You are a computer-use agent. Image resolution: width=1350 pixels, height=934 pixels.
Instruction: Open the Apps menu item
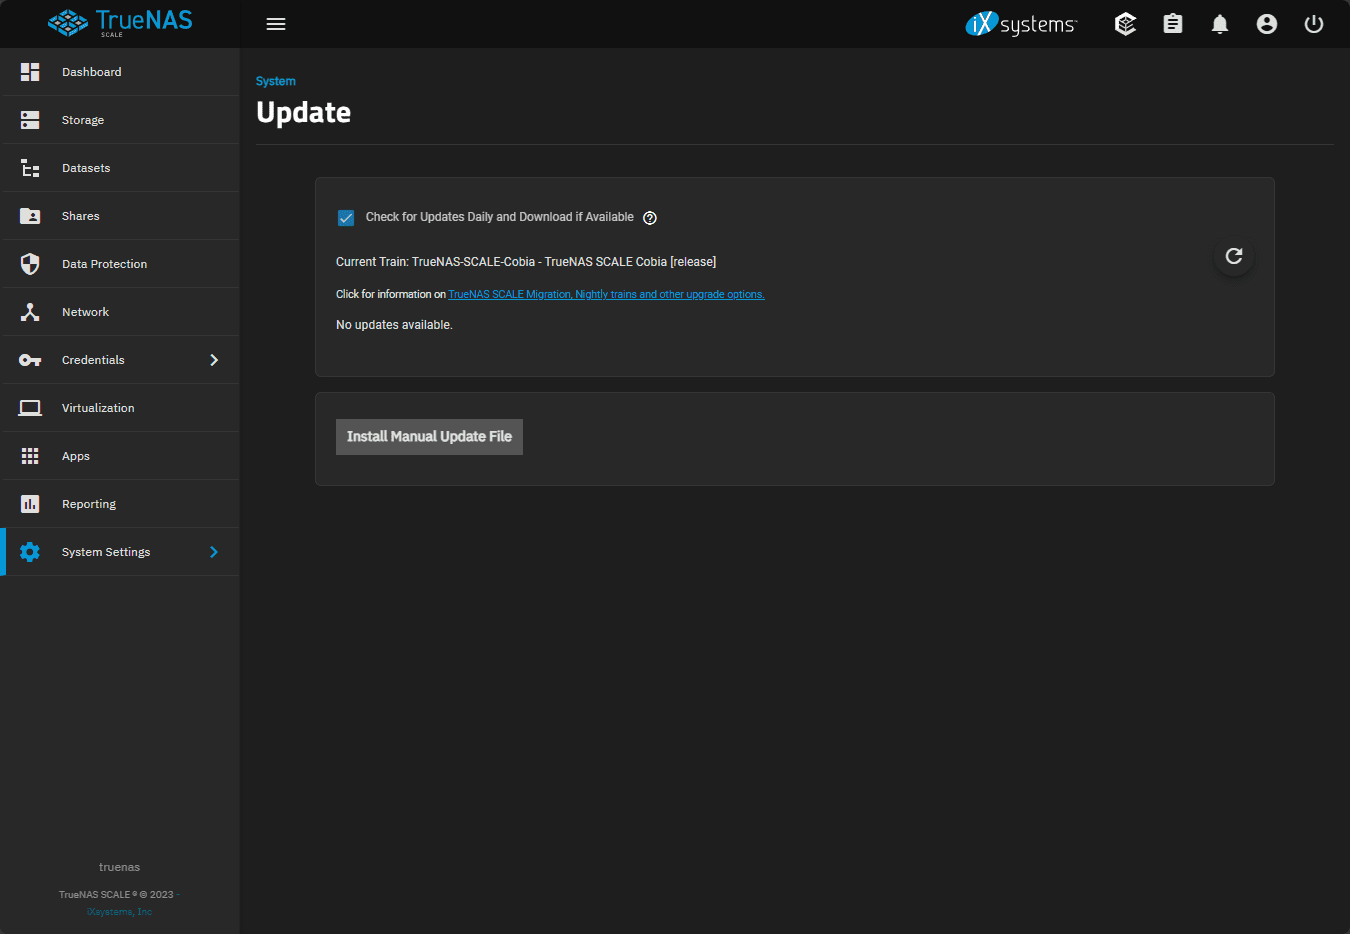[120, 456]
